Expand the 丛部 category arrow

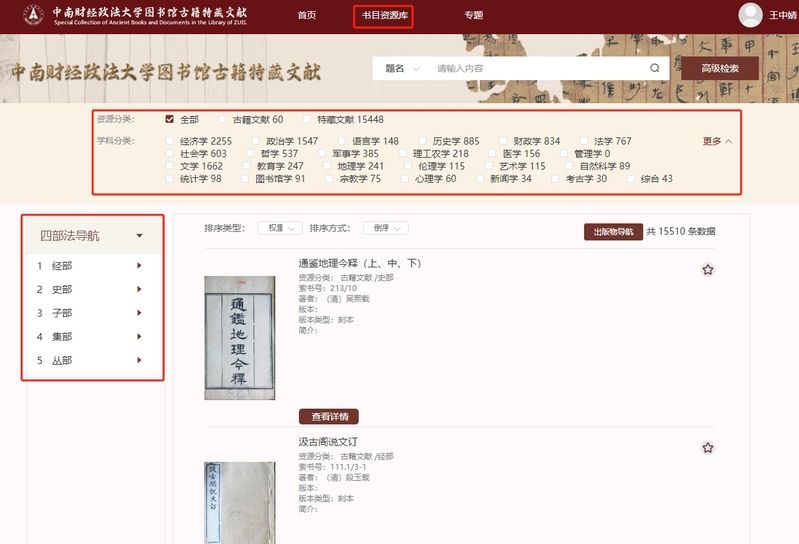tap(139, 360)
